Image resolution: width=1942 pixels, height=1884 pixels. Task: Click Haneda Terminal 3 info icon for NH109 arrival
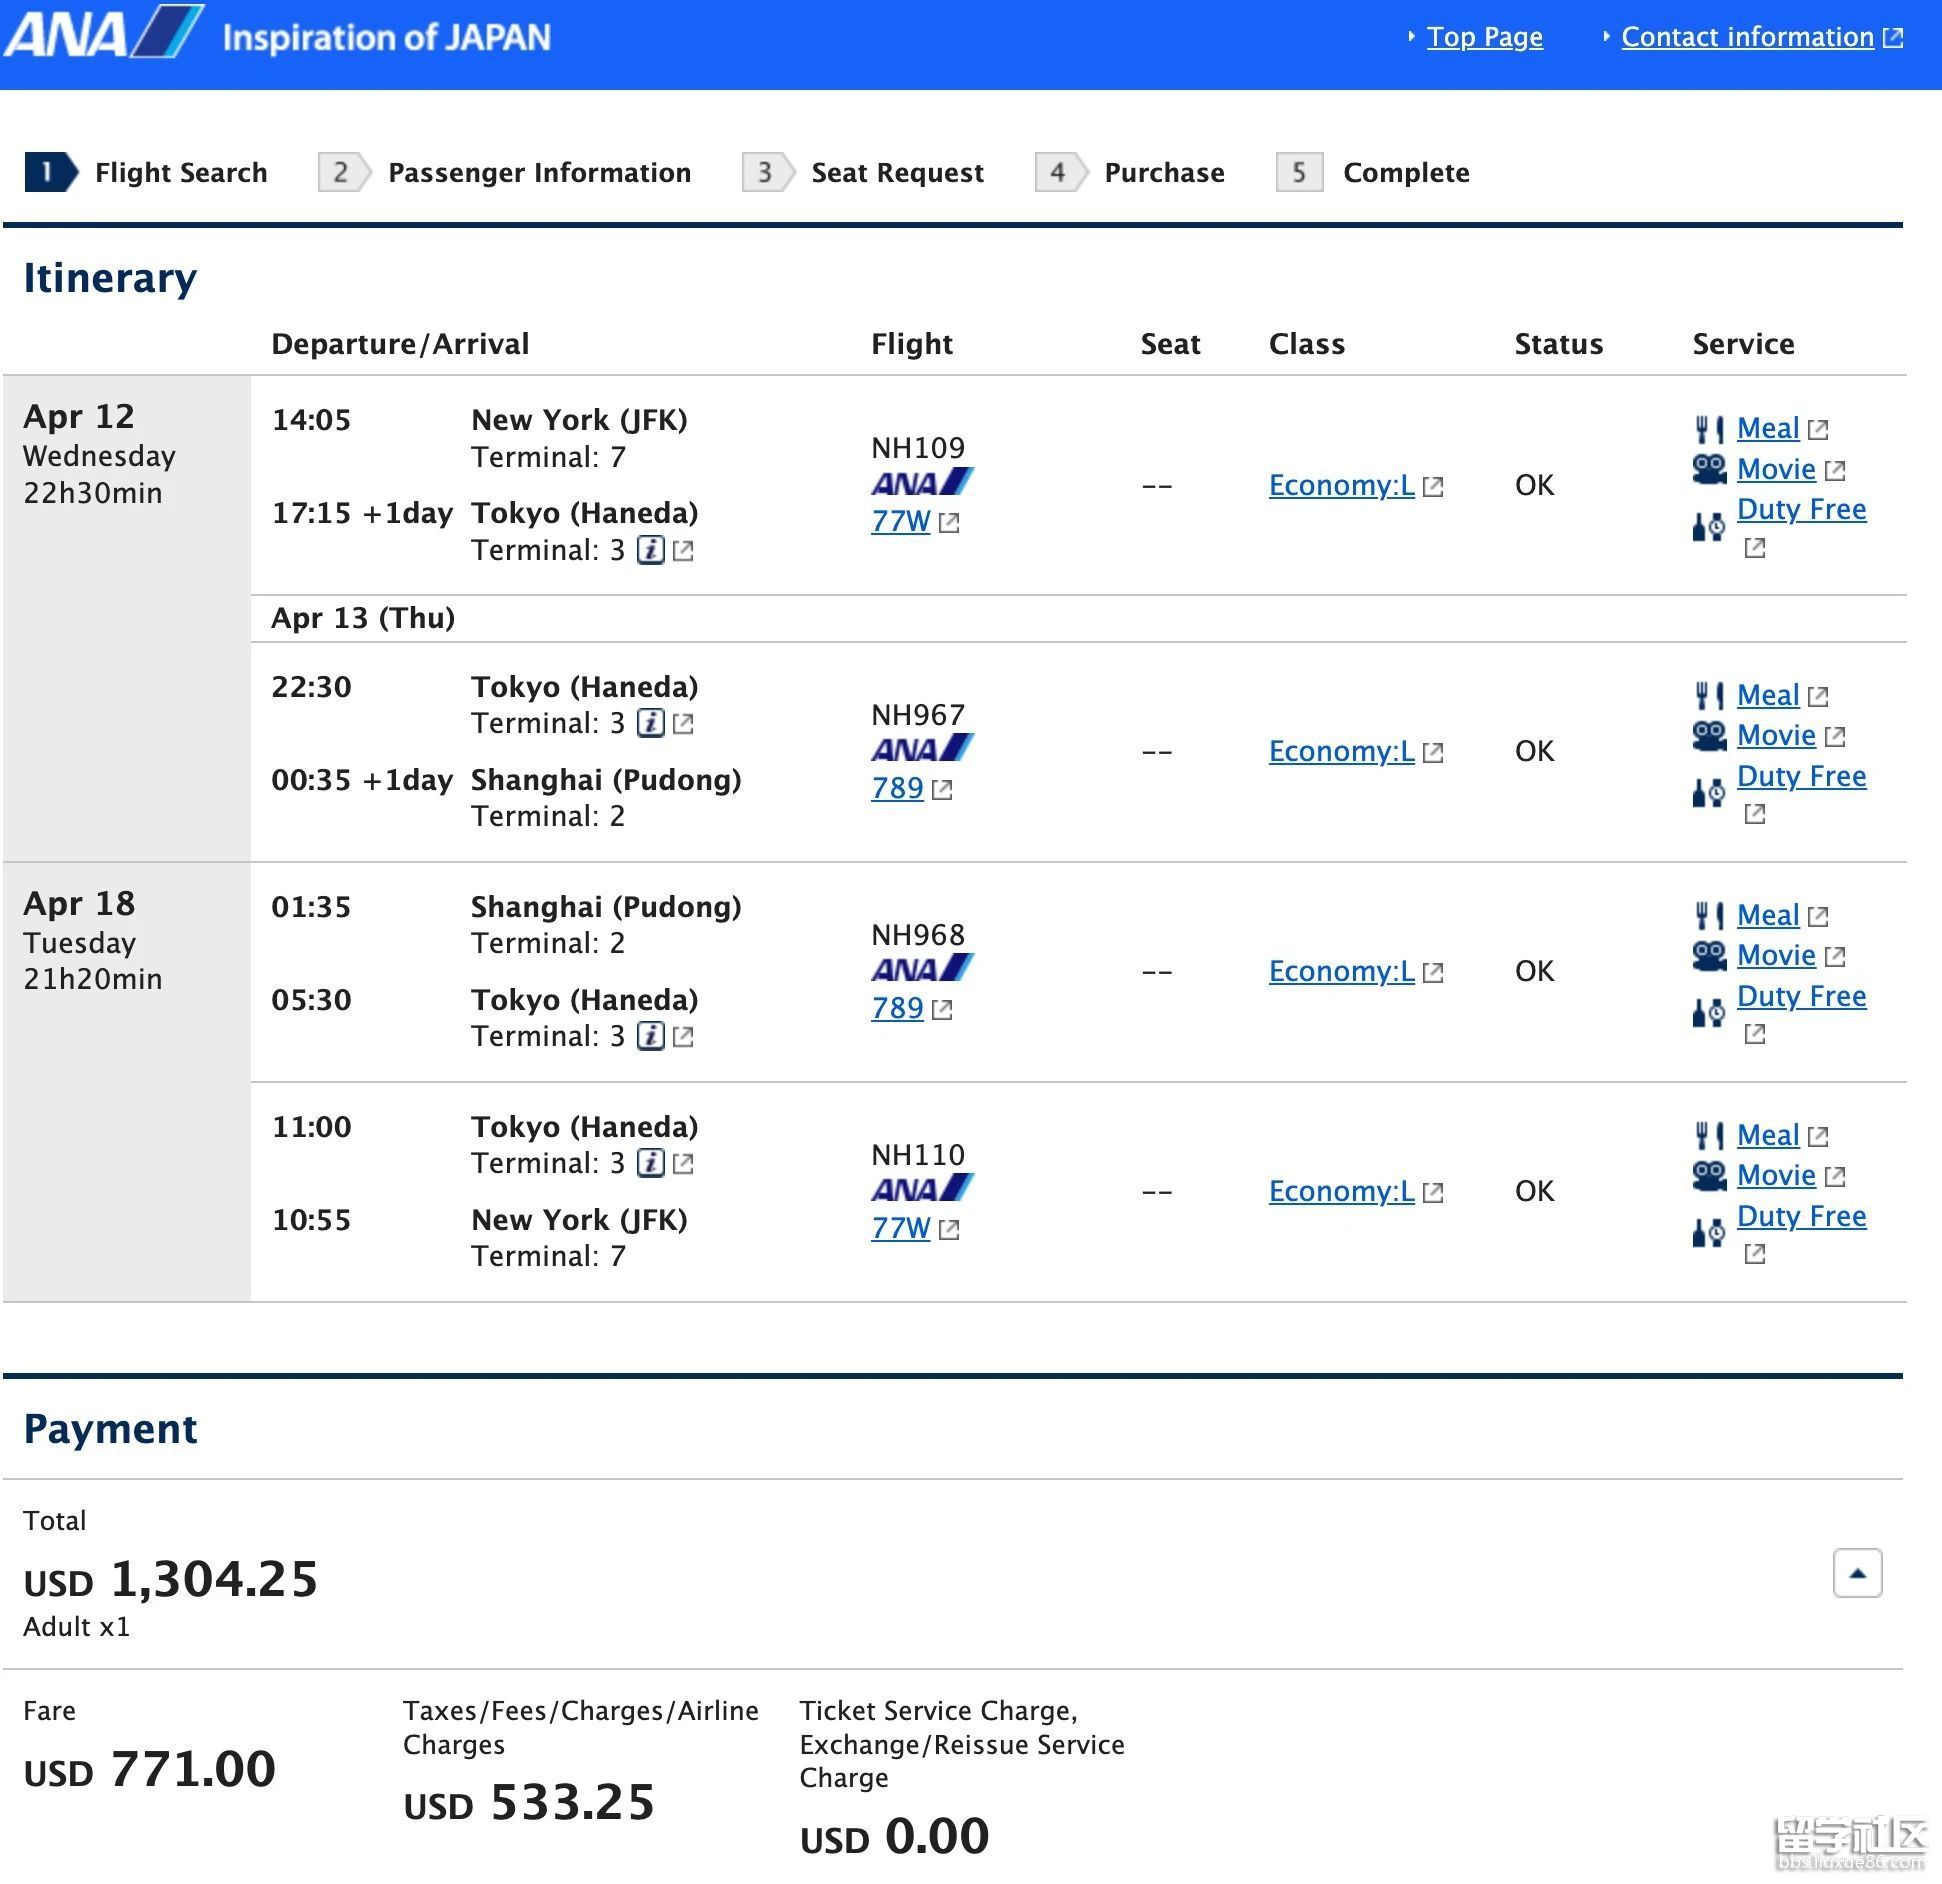[x=651, y=550]
